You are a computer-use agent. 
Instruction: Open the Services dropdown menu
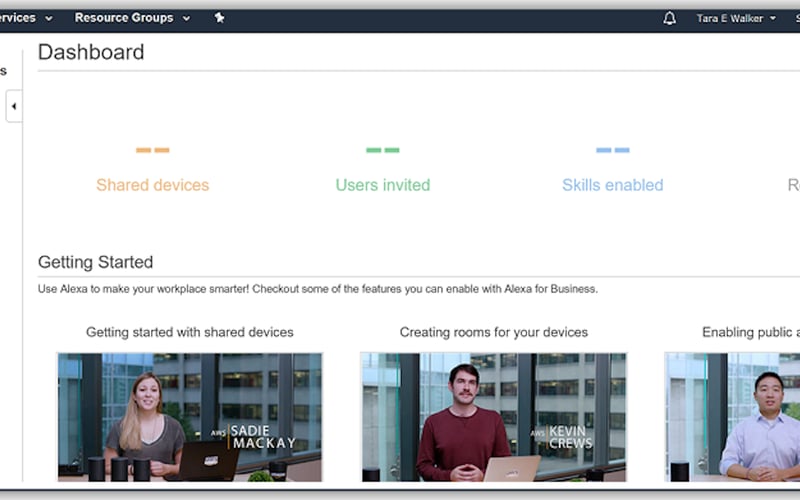pos(26,18)
